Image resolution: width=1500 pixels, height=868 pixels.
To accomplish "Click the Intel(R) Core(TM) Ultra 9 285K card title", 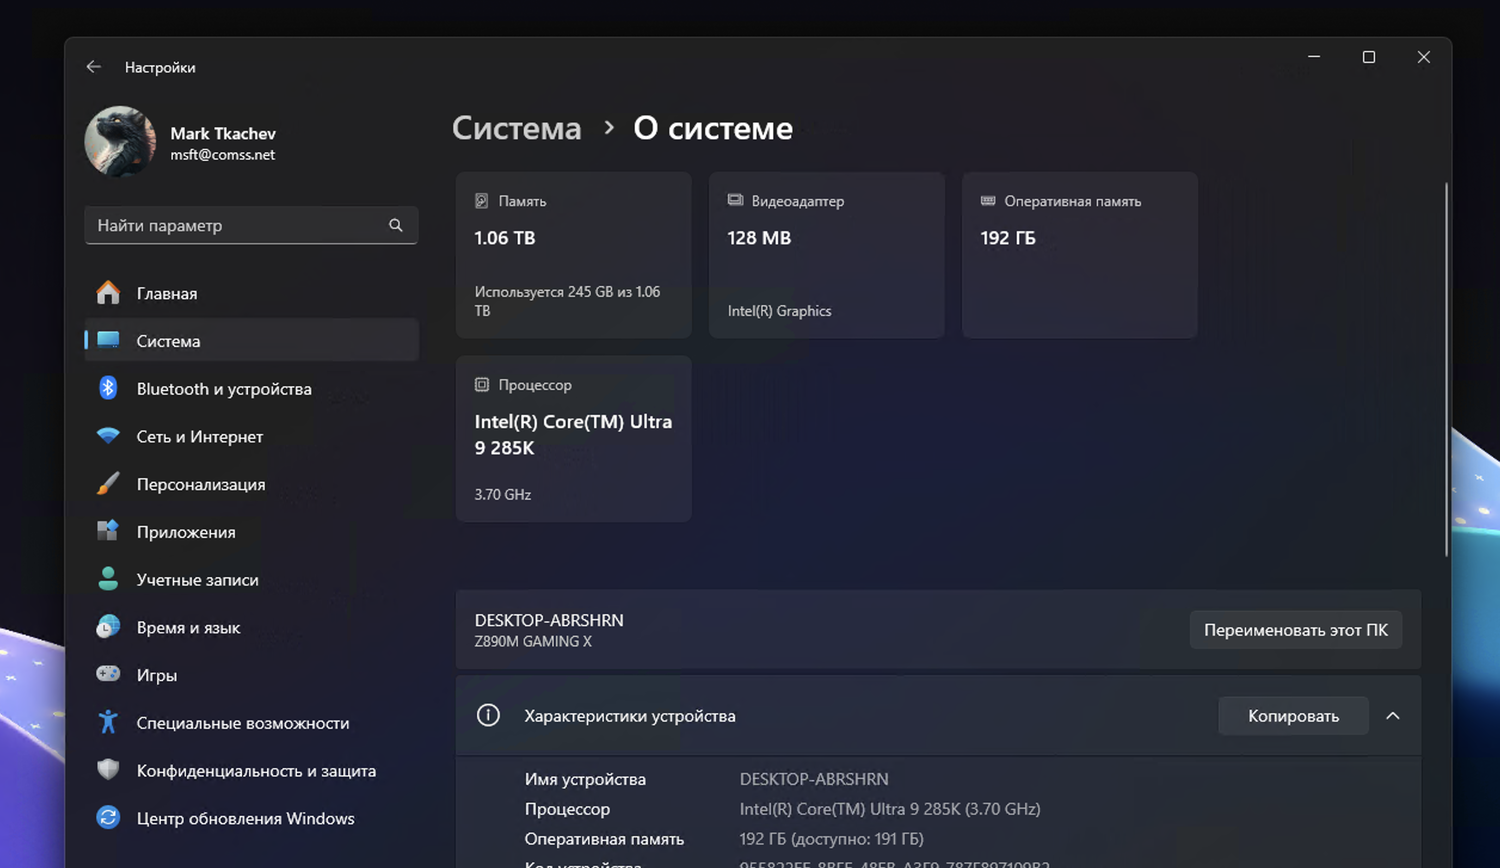I will 573,435.
